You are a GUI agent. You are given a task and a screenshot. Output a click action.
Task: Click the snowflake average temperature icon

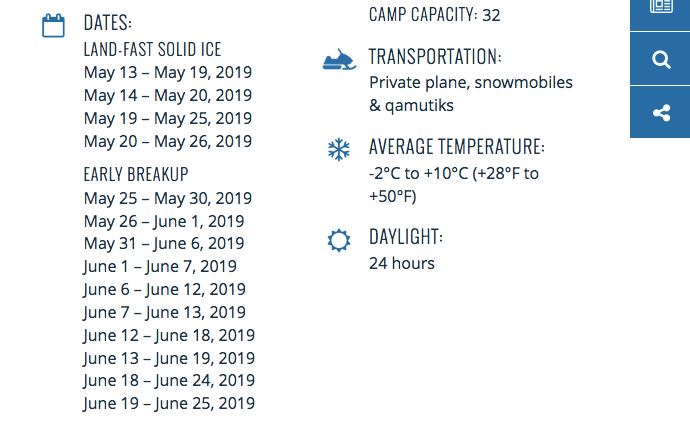(x=339, y=150)
